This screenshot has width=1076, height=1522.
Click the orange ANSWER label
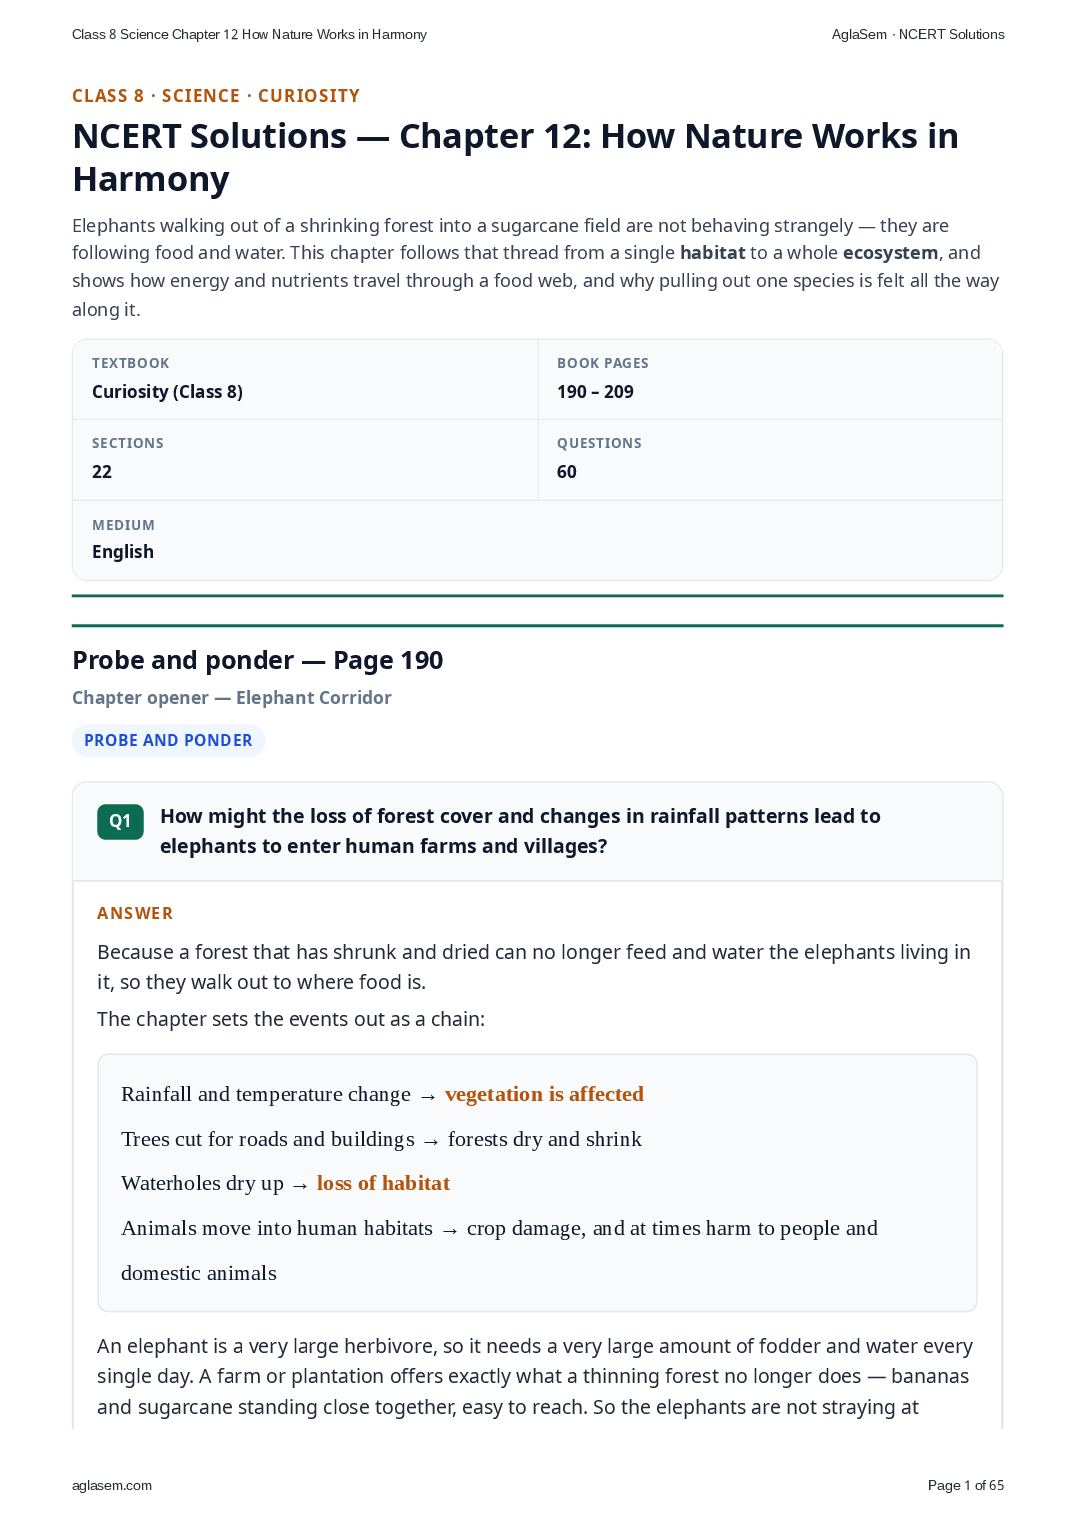[135, 913]
